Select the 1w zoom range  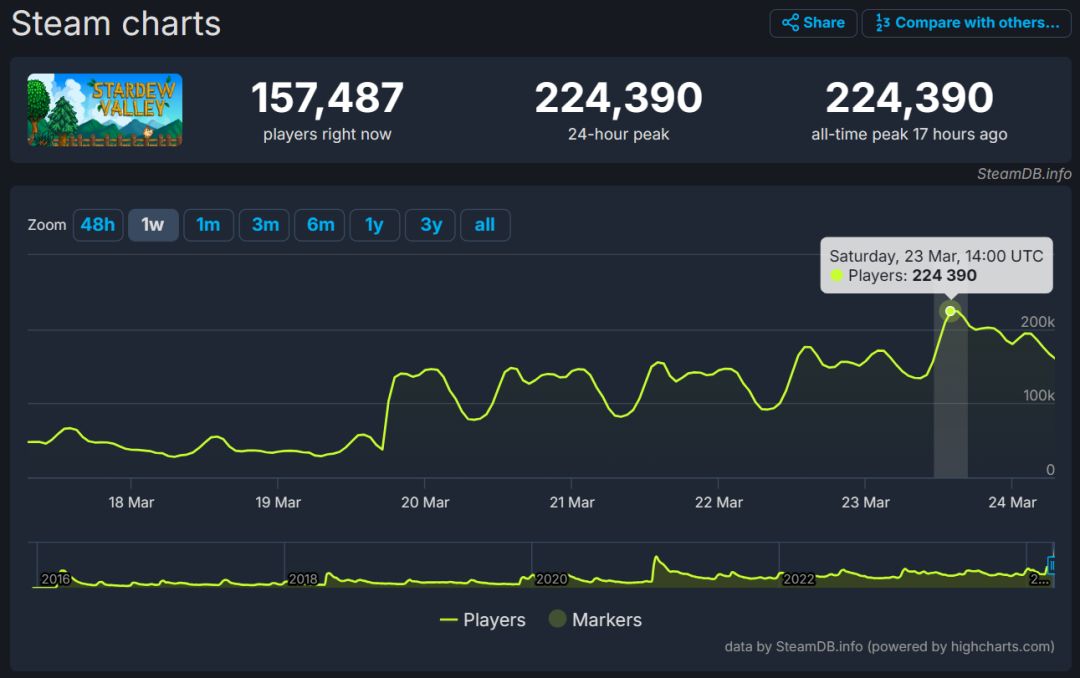pyautogui.click(x=153, y=225)
